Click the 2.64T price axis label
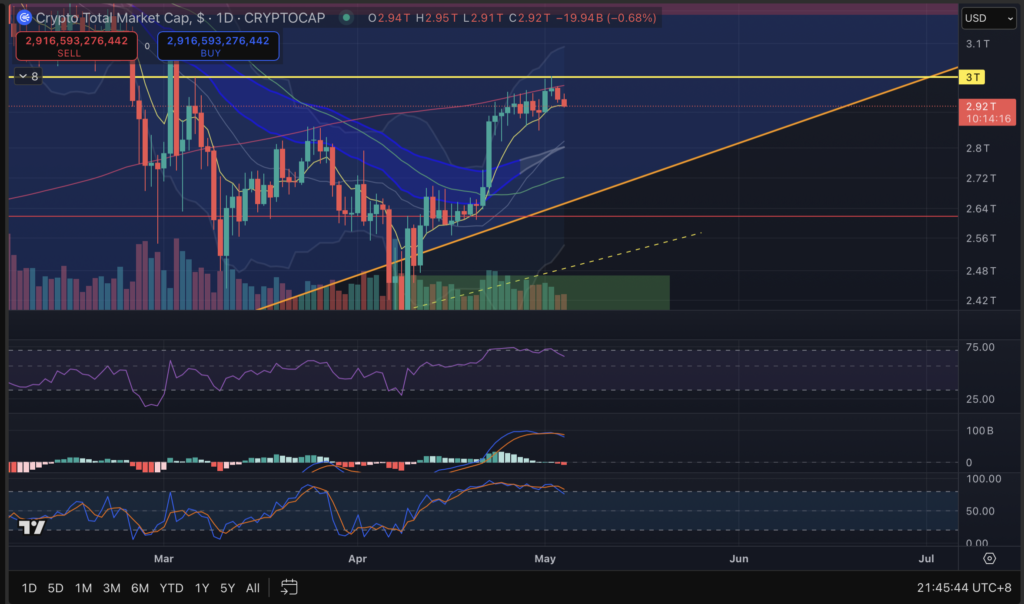The image size is (1024, 604). (x=981, y=209)
